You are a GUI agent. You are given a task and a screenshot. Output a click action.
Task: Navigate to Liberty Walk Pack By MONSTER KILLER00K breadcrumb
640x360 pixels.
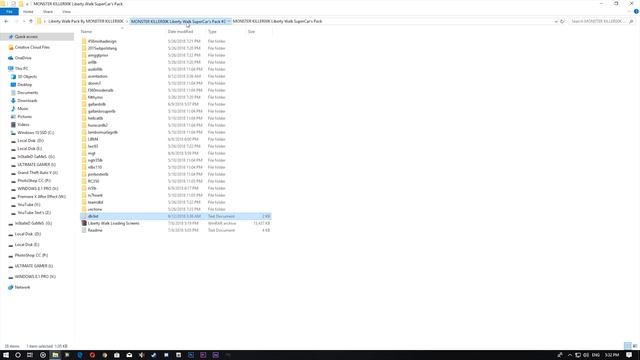[86, 21]
